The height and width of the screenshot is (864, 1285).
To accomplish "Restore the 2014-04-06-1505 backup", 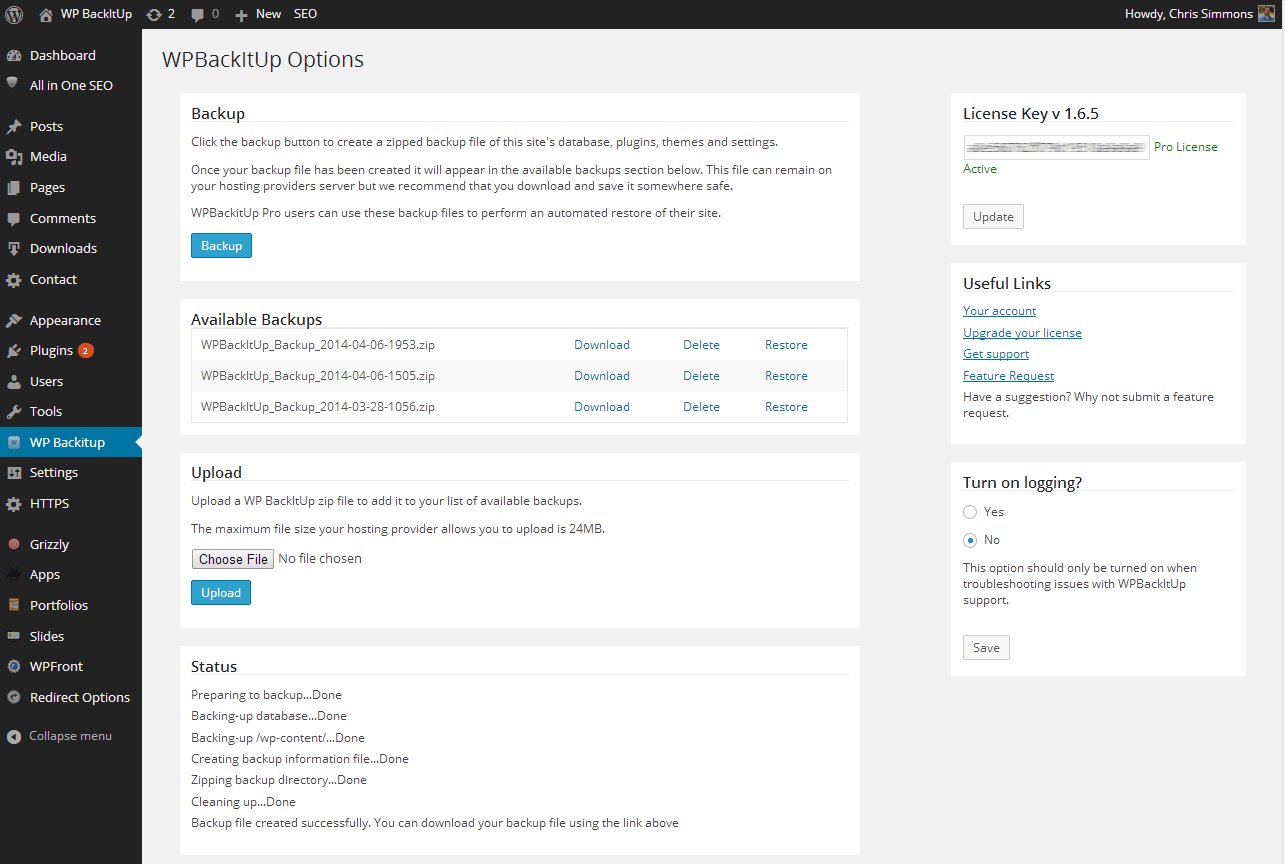I will click(x=786, y=376).
